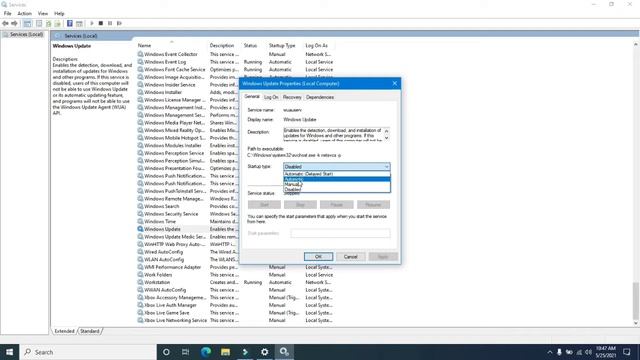Open Windows Start button on taskbar
Image resolution: width=640 pixels, height=360 pixels.
click(x=9, y=352)
